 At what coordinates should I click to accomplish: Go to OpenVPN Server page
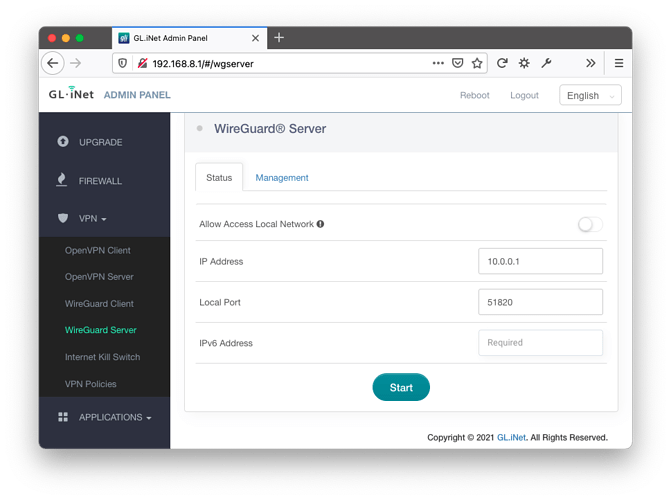pos(99,277)
